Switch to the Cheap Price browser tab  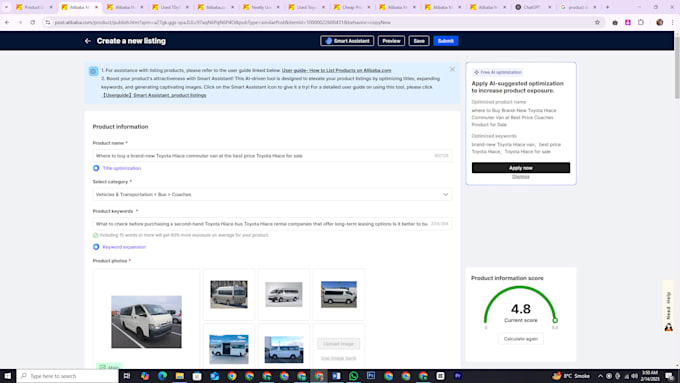coord(353,7)
